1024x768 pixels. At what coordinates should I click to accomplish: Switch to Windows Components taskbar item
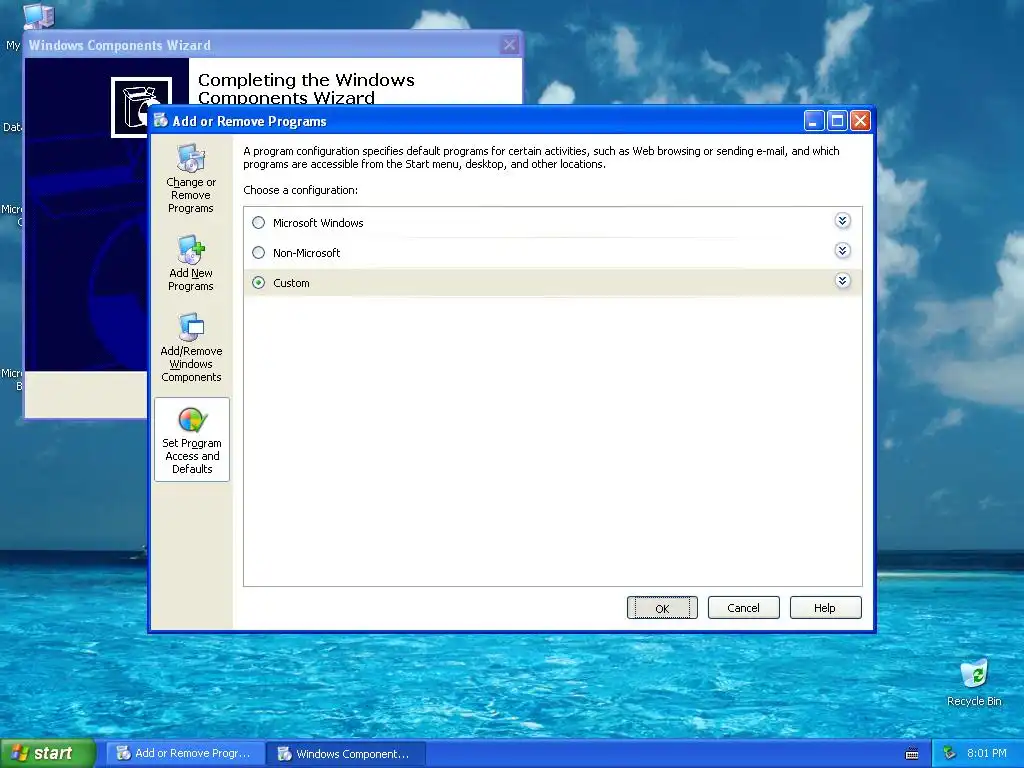tap(347, 754)
